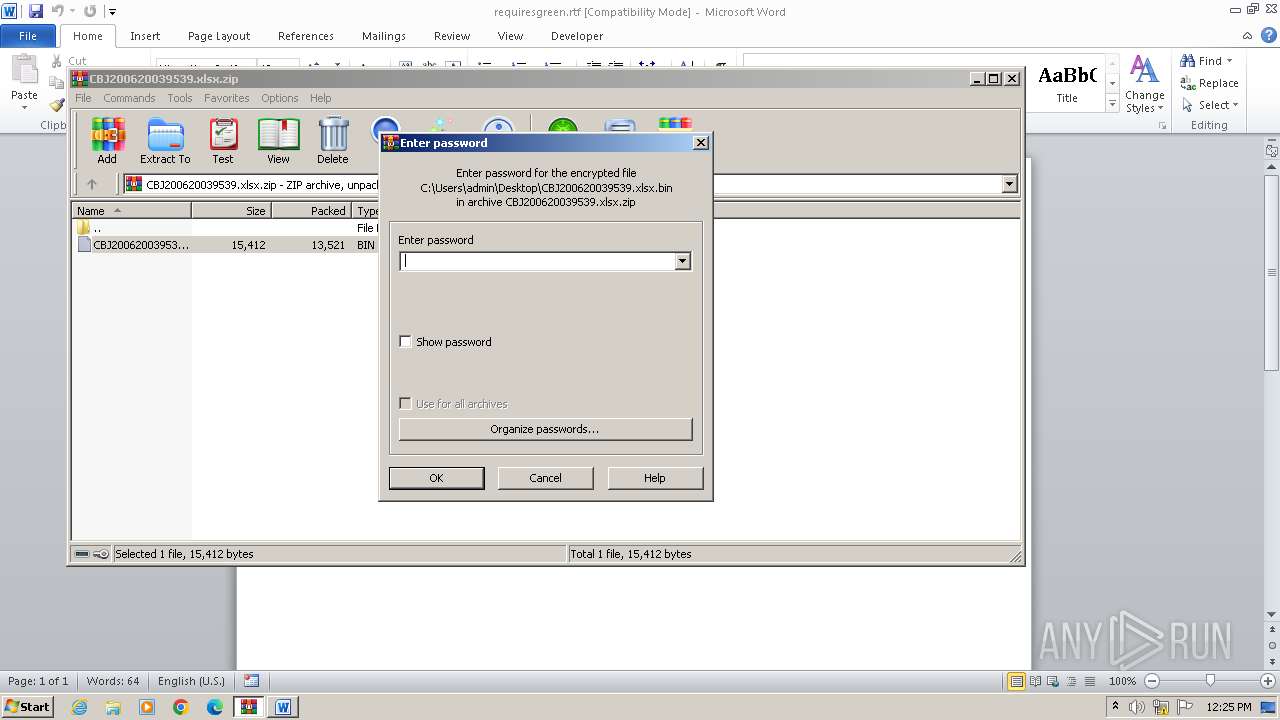This screenshot has height=720, width=1280.
Task: Open the WinRAR Favorites menu
Action: click(x=227, y=98)
